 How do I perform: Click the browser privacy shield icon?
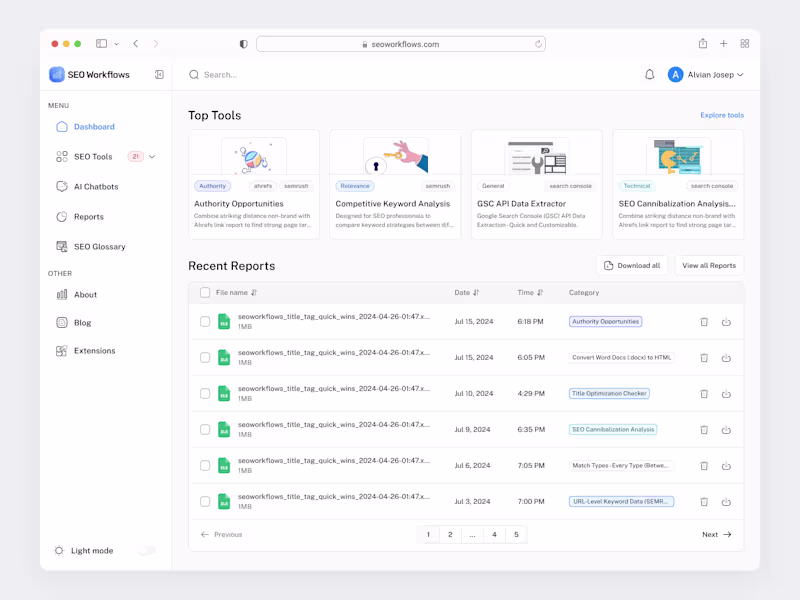click(243, 44)
